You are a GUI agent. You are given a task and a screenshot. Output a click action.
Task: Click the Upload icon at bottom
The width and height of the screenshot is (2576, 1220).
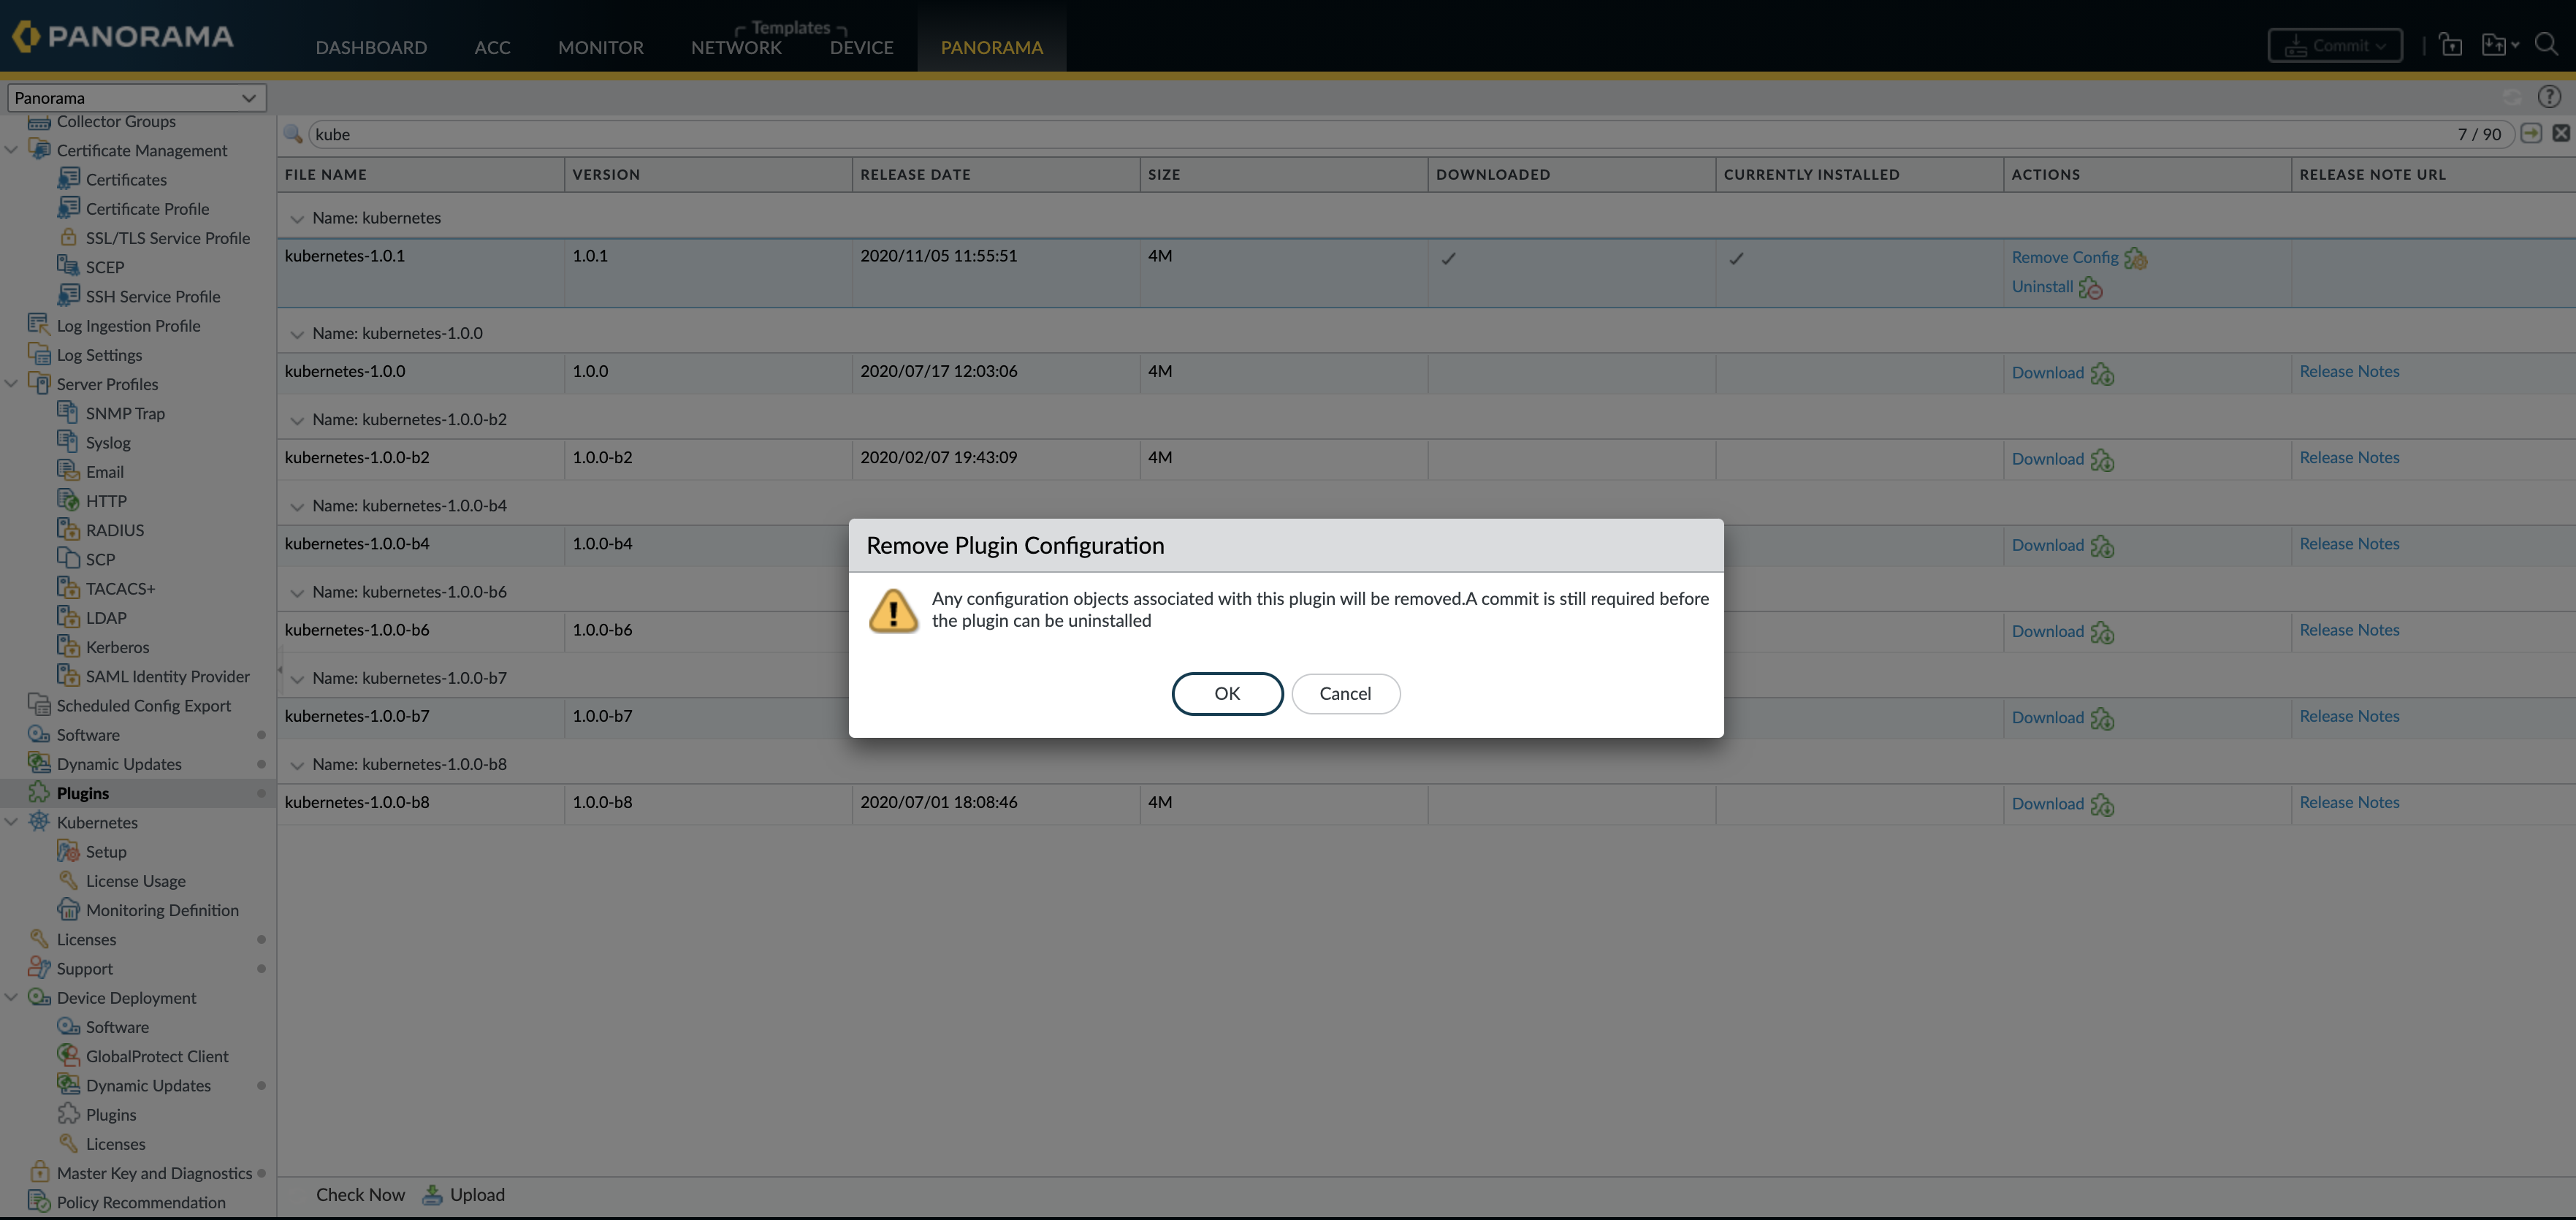click(432, 1194)
